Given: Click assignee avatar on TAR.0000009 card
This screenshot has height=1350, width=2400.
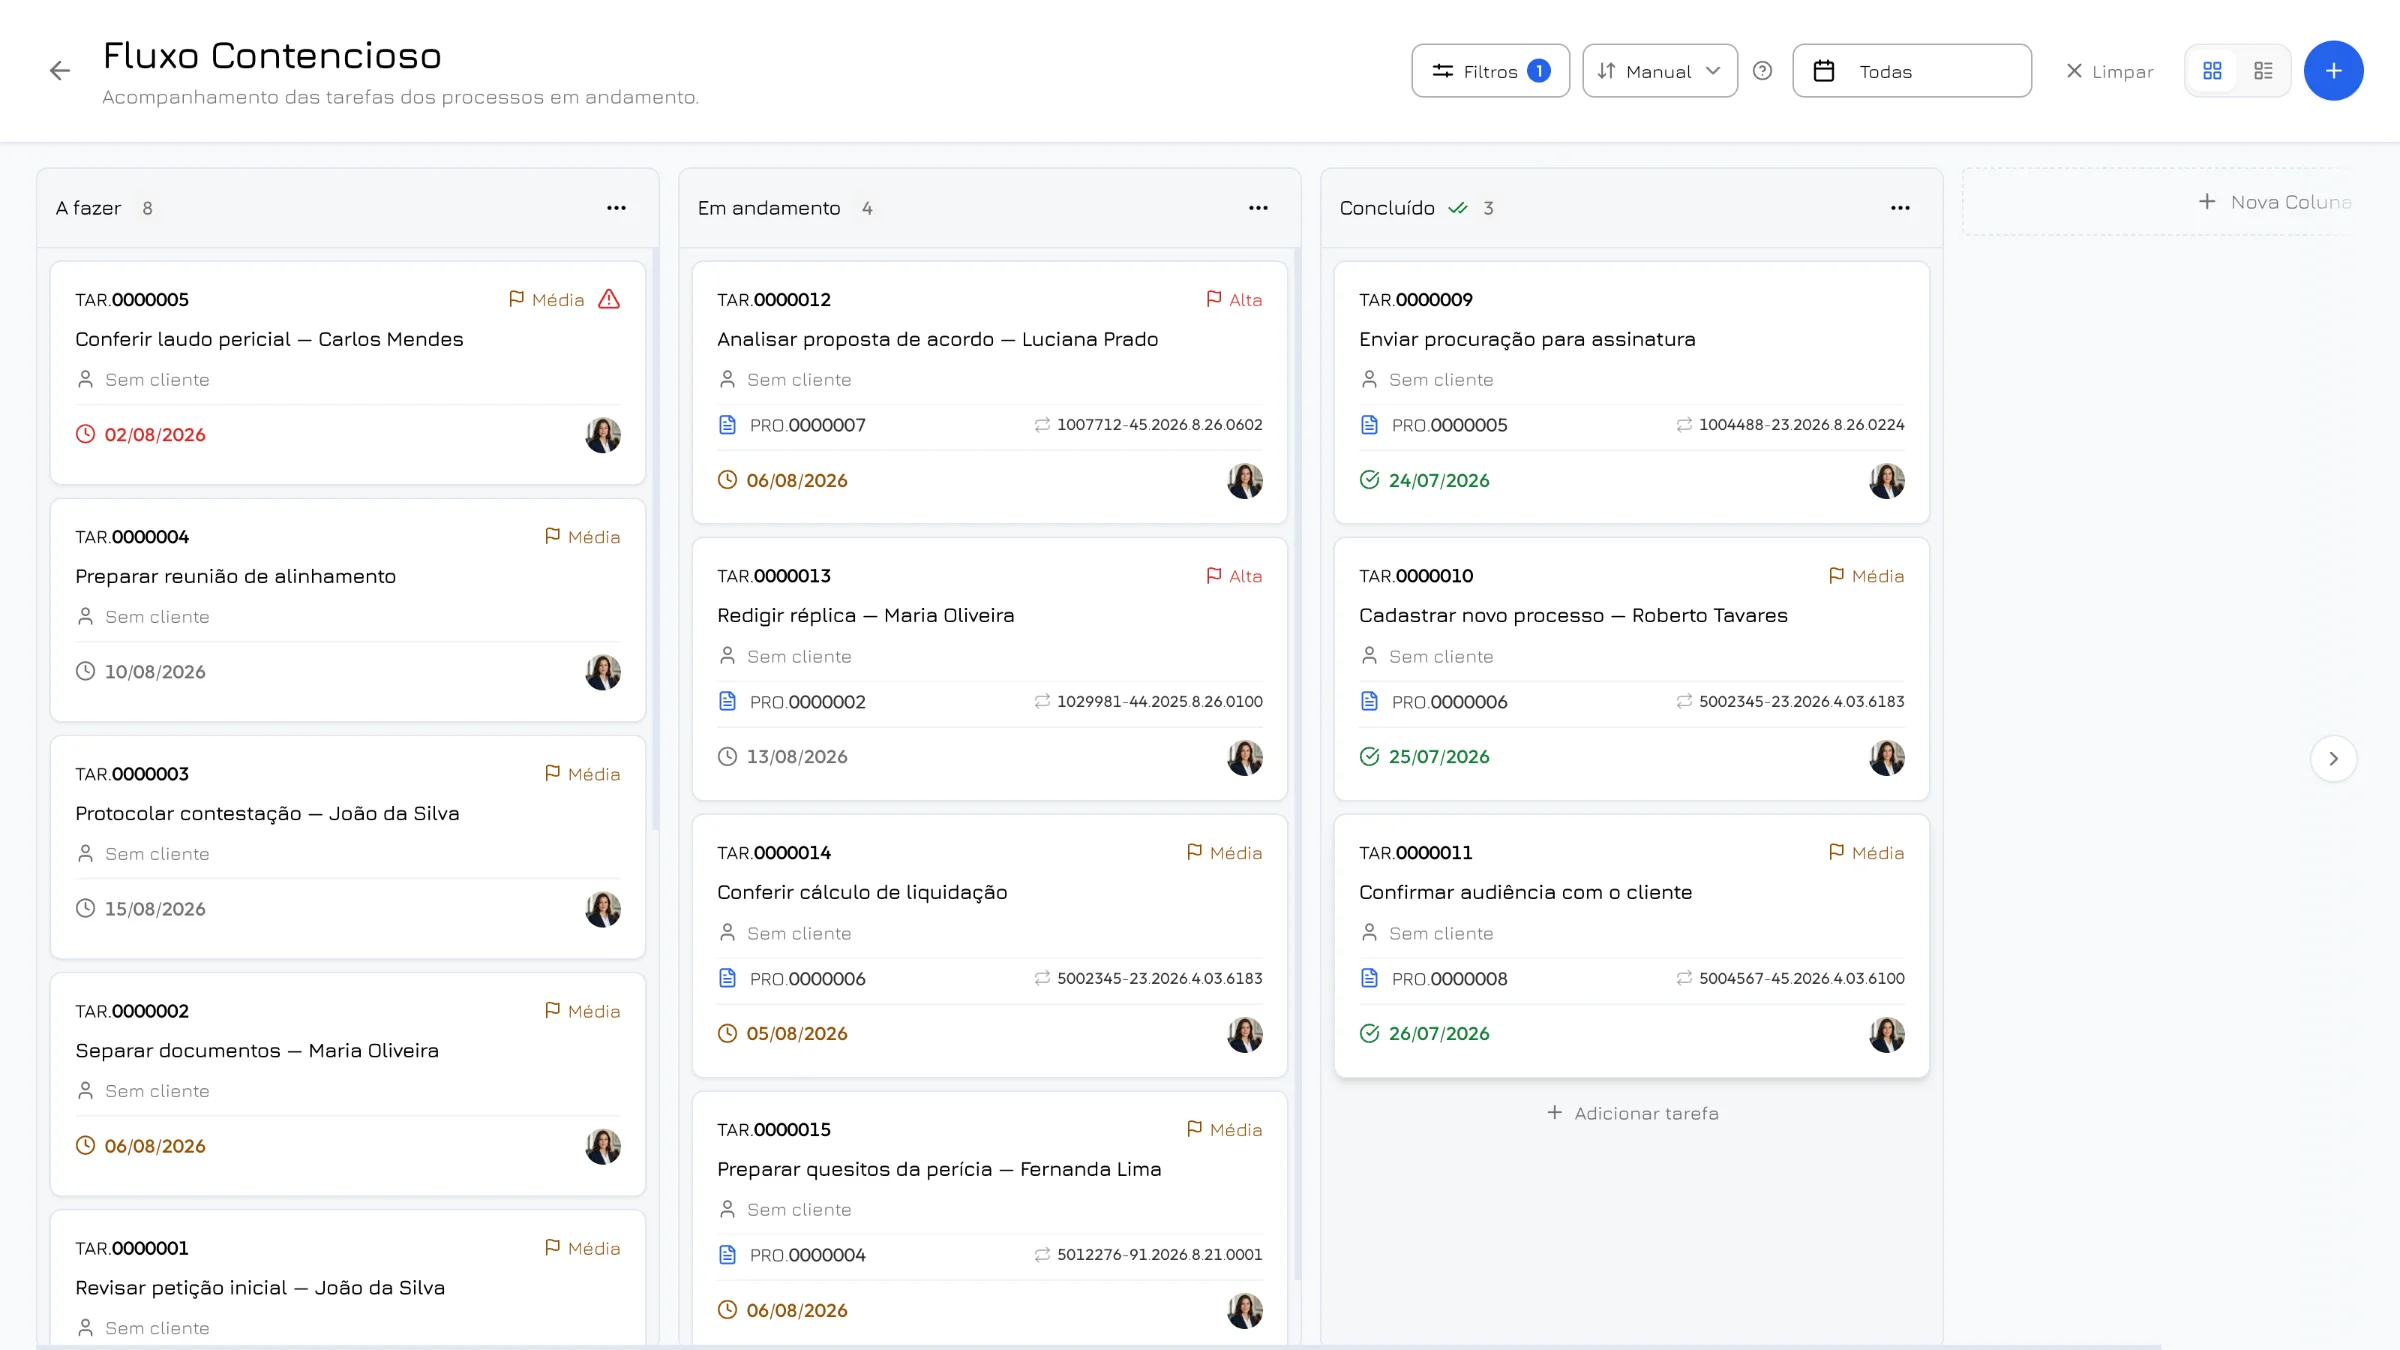Looking at the screenshot, I should (x=1887, y=481).
